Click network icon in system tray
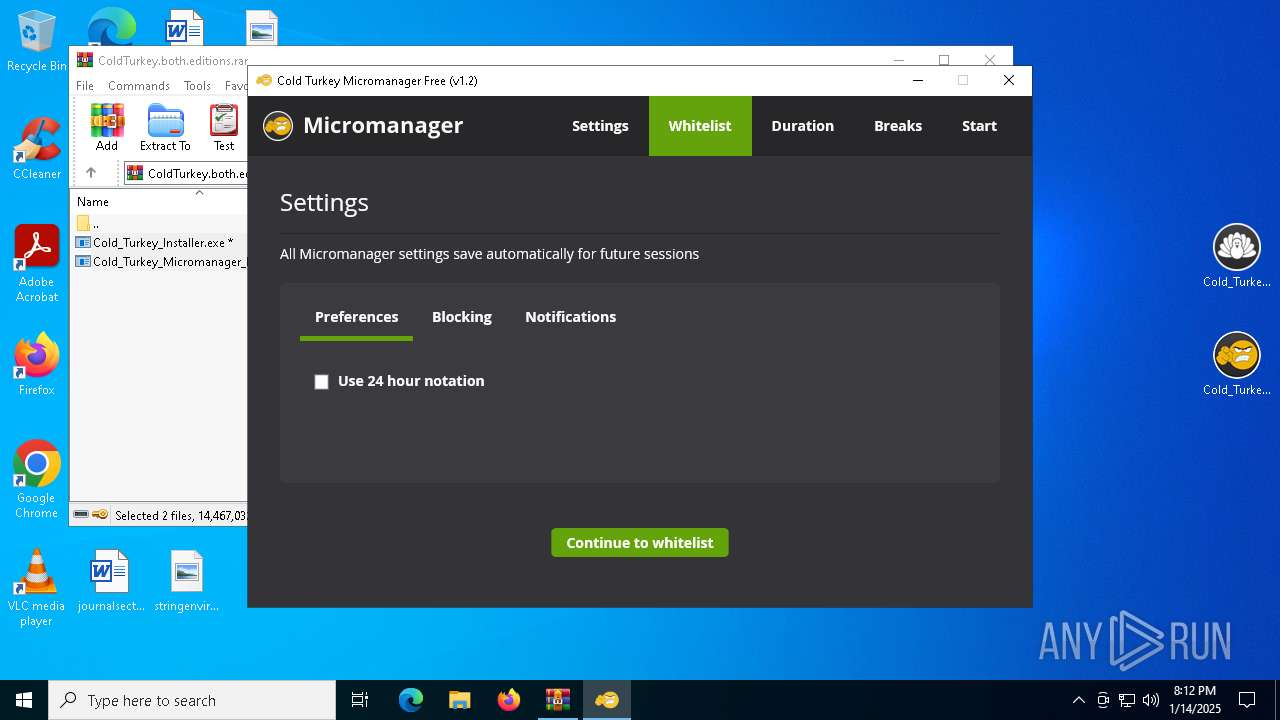Viewport: 1280px width, 720px height. point(1127,700)
